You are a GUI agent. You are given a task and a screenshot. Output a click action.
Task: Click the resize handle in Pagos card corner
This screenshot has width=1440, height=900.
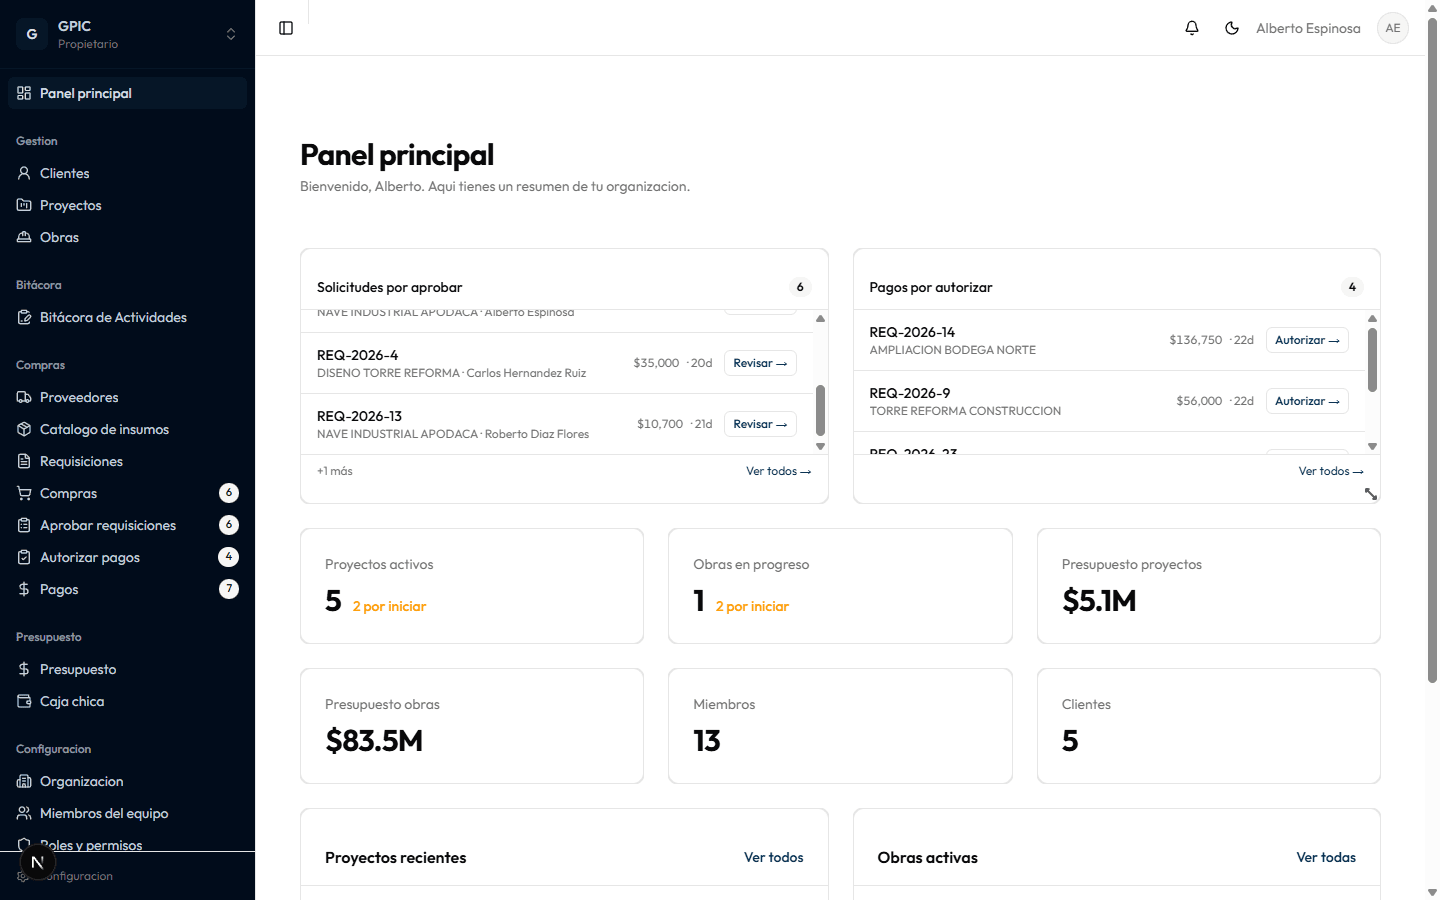click(x=1371, y=494)
